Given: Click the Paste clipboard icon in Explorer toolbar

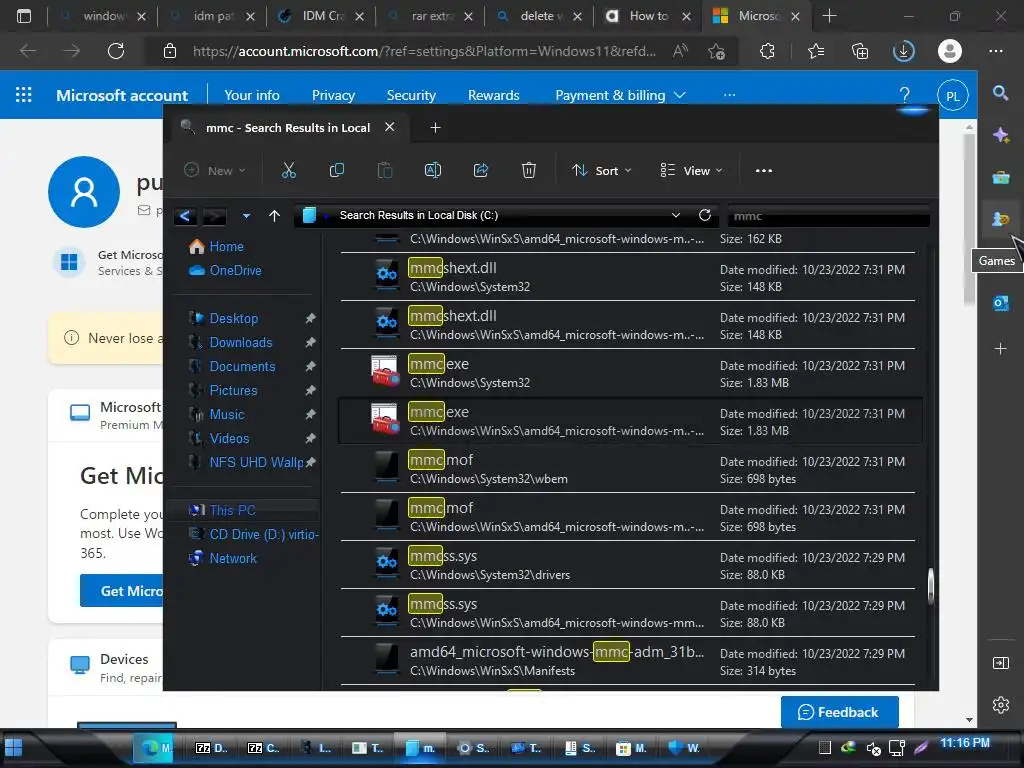Looking at the screenshot, I should coord(385,170).
